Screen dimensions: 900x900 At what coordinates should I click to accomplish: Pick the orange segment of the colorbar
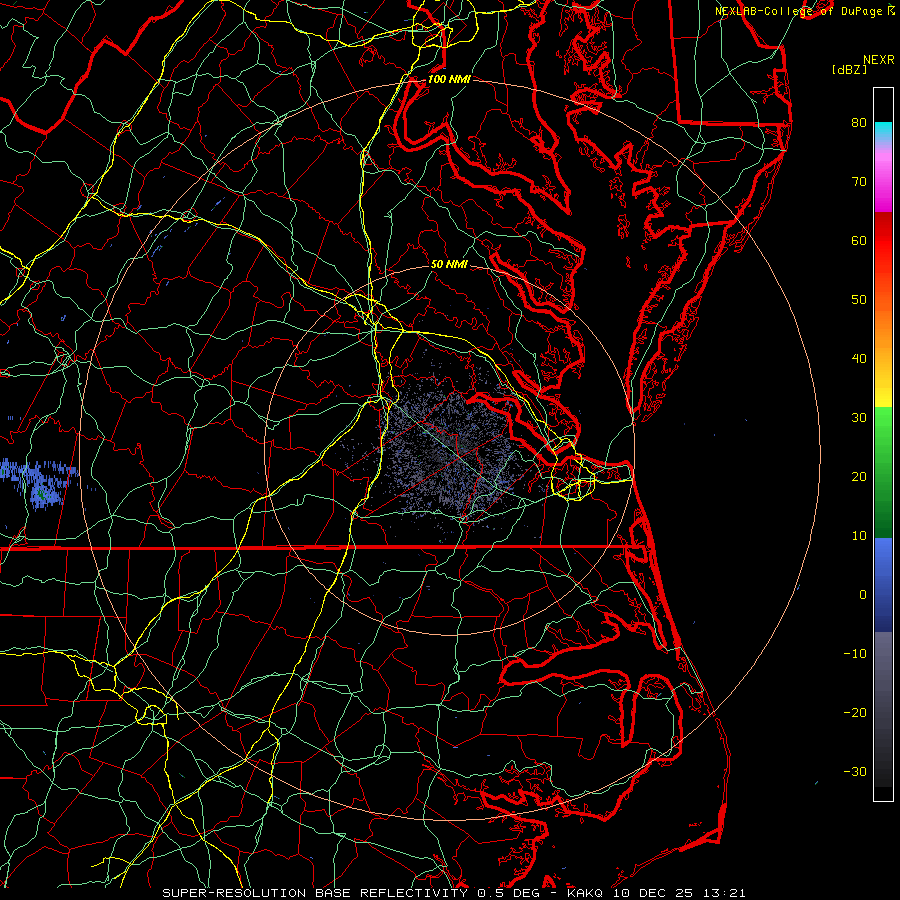coord(883,321)
